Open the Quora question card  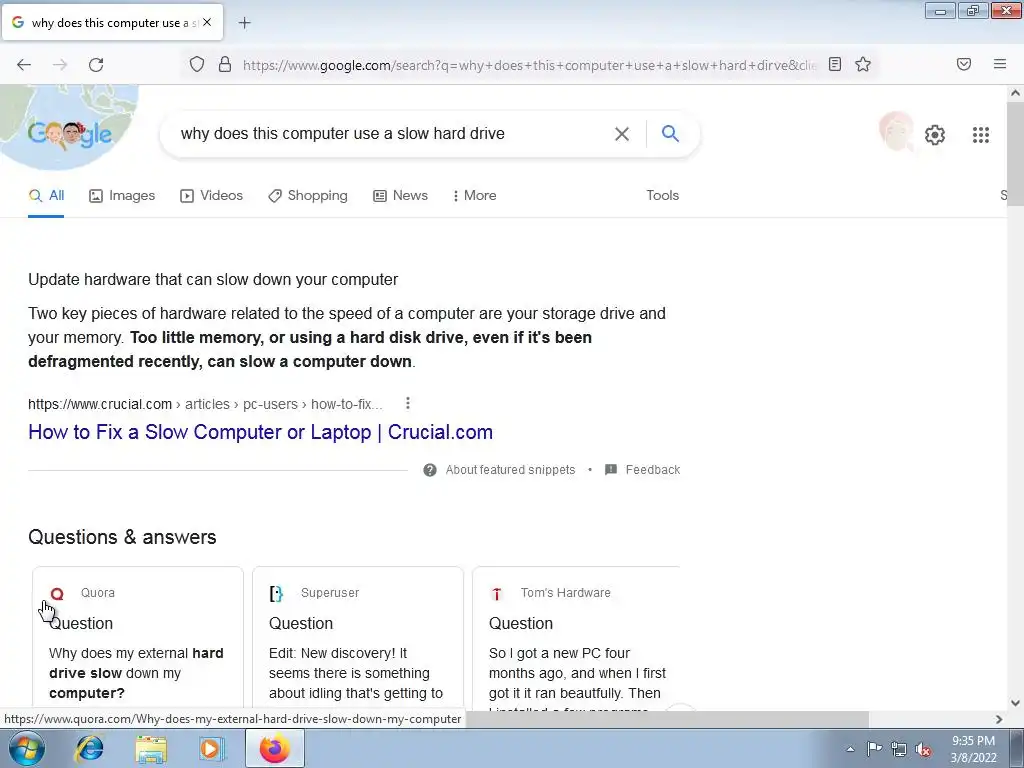[x=138, y=639]
